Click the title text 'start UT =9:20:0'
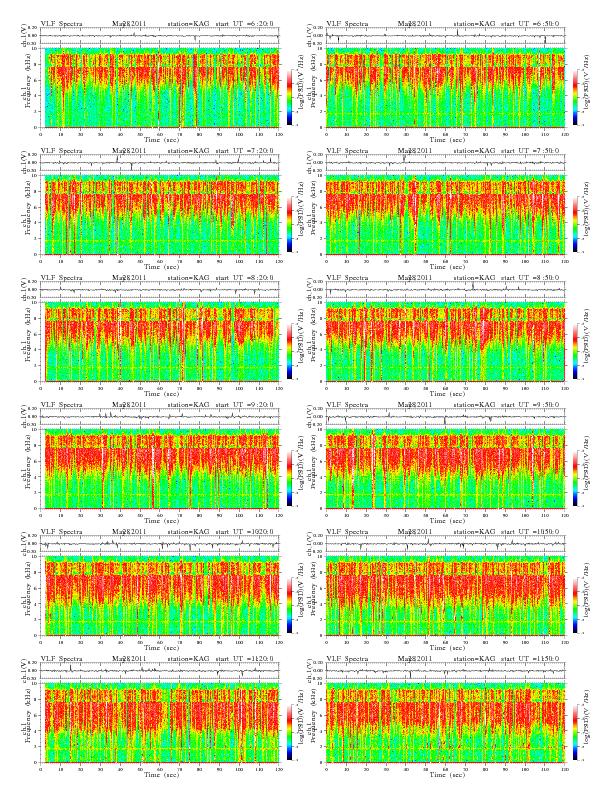612x792 pixels. pyautogui.click(x=245, y=405)
